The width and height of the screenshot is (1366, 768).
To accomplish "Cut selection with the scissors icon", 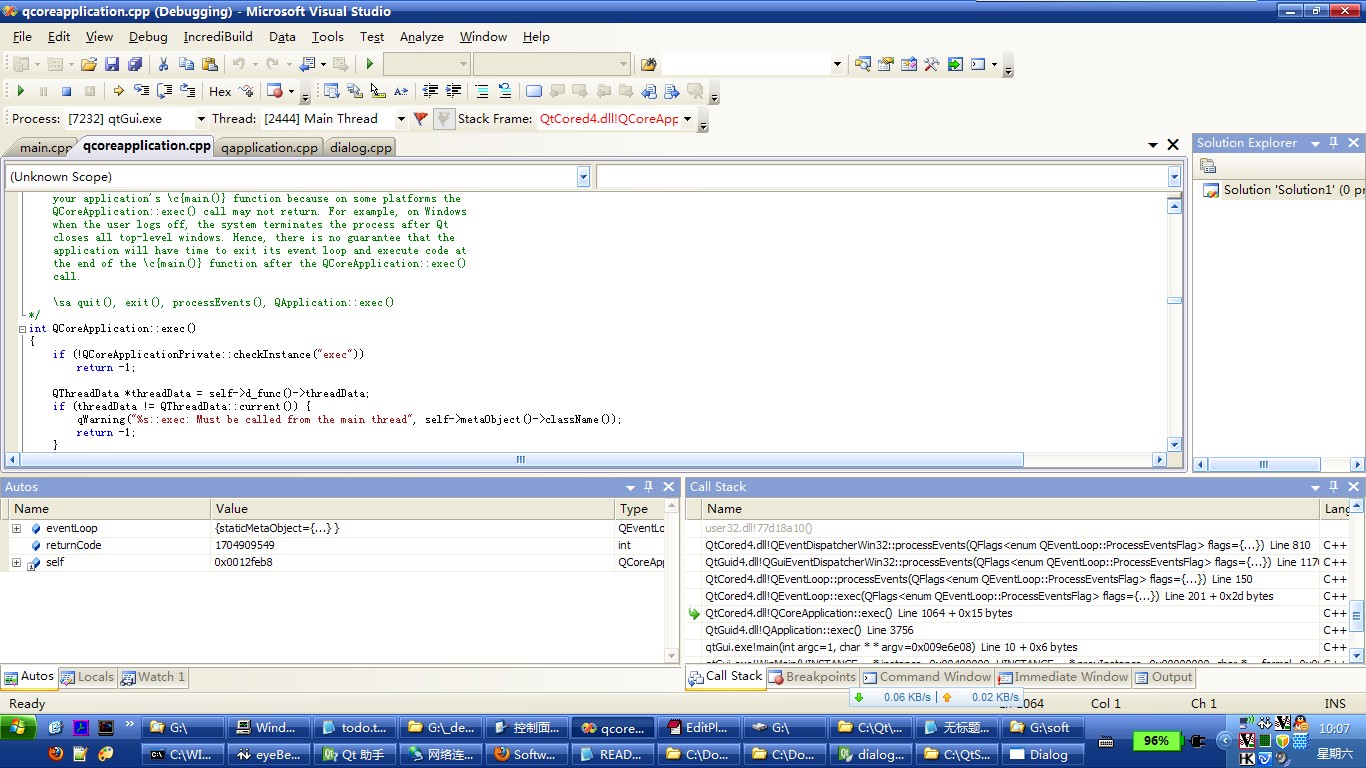I will tap(164, 64).
